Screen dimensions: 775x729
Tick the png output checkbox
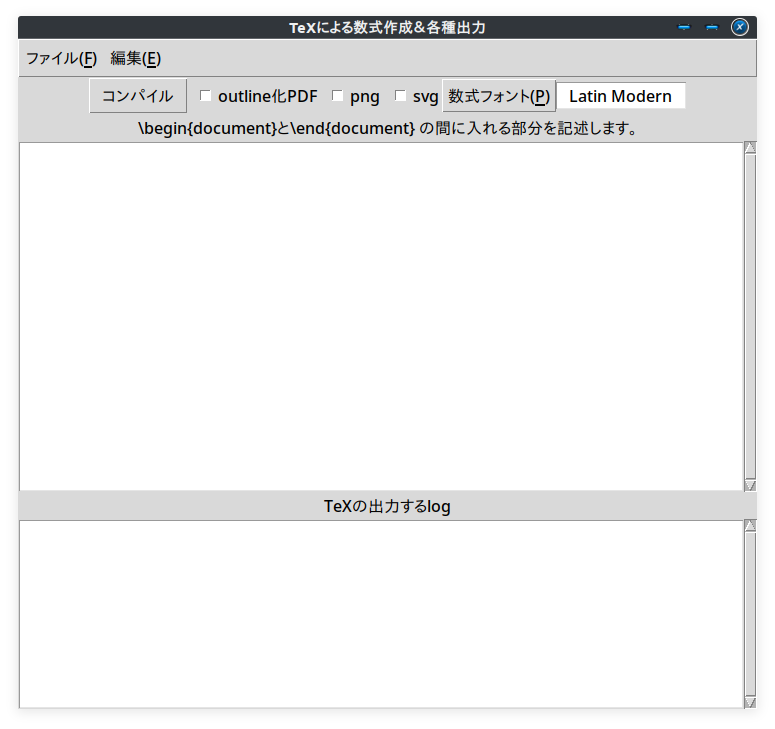[338, 96]
